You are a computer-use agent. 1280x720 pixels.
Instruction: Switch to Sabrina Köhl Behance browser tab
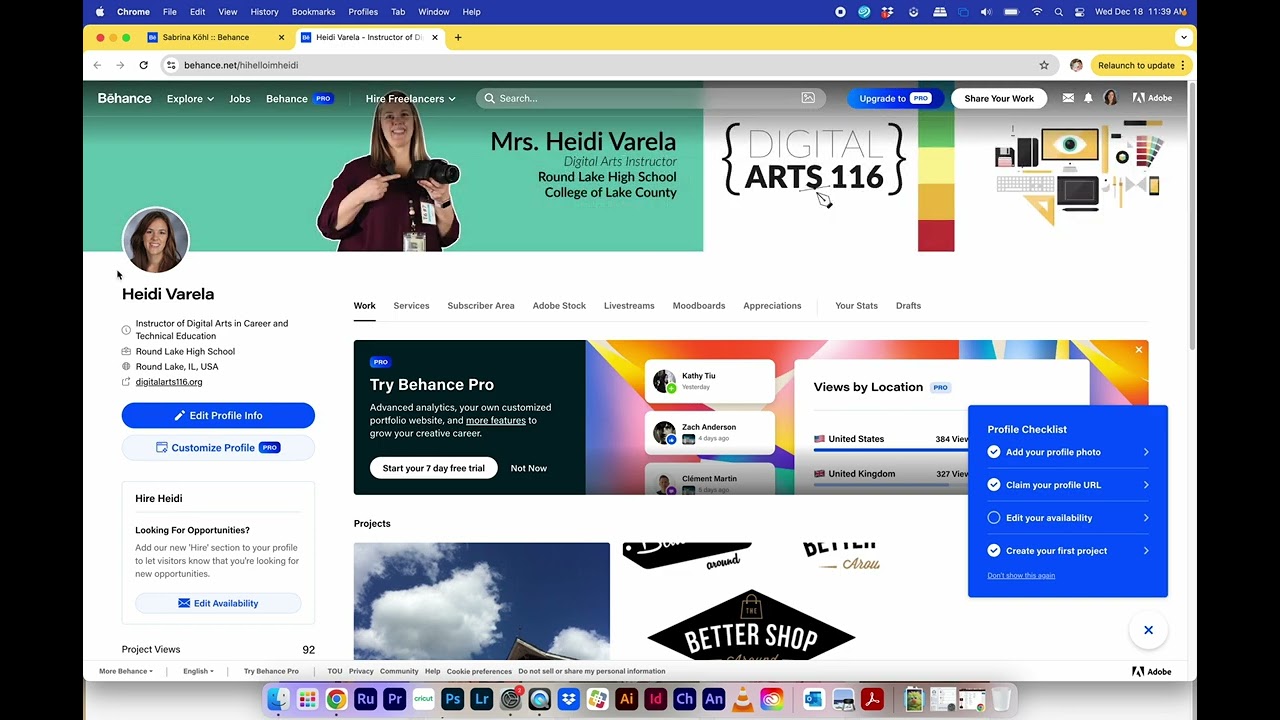coord(215,37)
